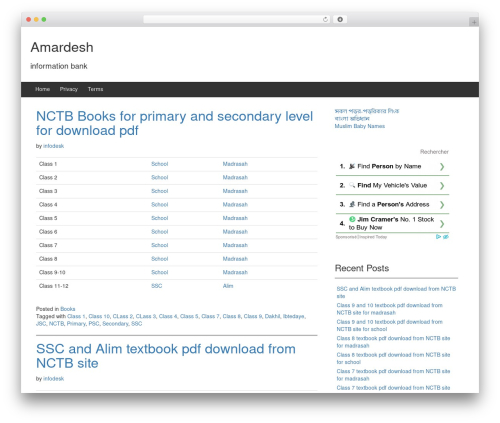The height and width of the screenshot is (423, 500).
Task: Click infodesk author under SSC and Alim post
Action: 53,379
